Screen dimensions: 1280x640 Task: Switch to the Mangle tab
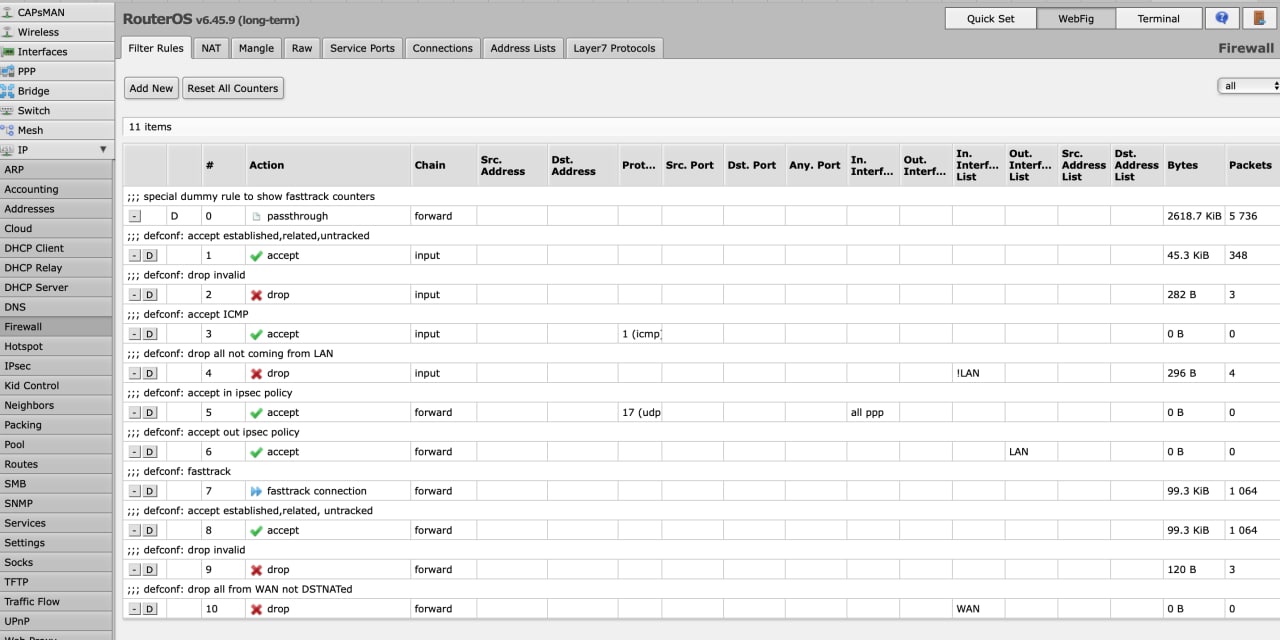[256, 48]
